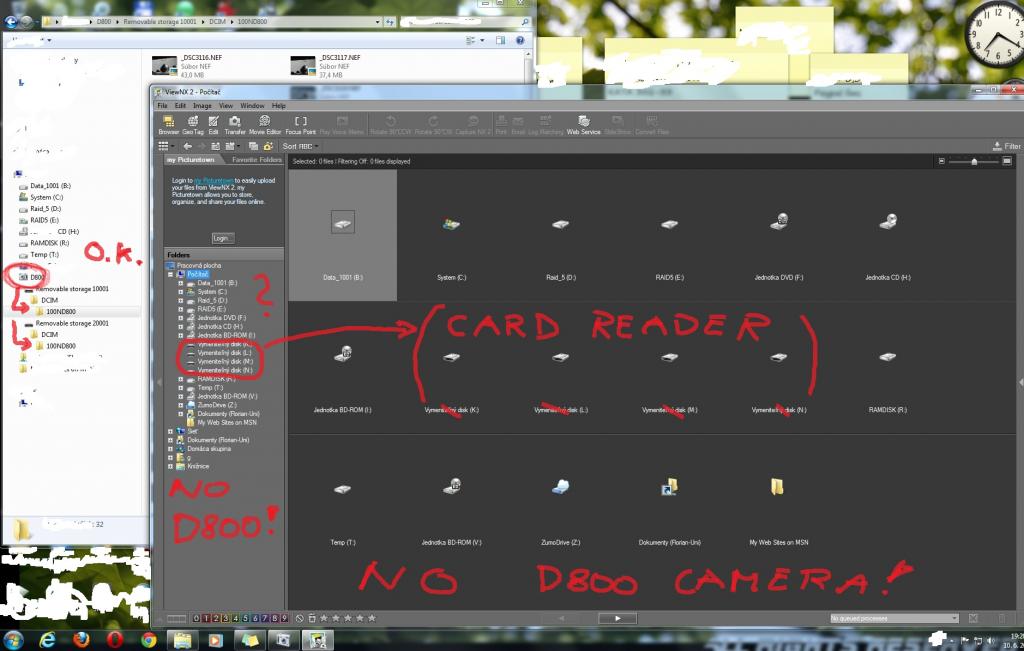Select the _DSC3116.NEF file thumbnail

pyautogui.click(x=165, y=66)
